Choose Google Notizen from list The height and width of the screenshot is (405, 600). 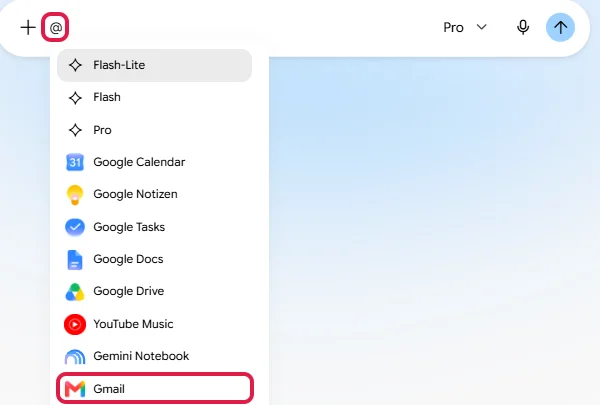click(x=155, y=194)
